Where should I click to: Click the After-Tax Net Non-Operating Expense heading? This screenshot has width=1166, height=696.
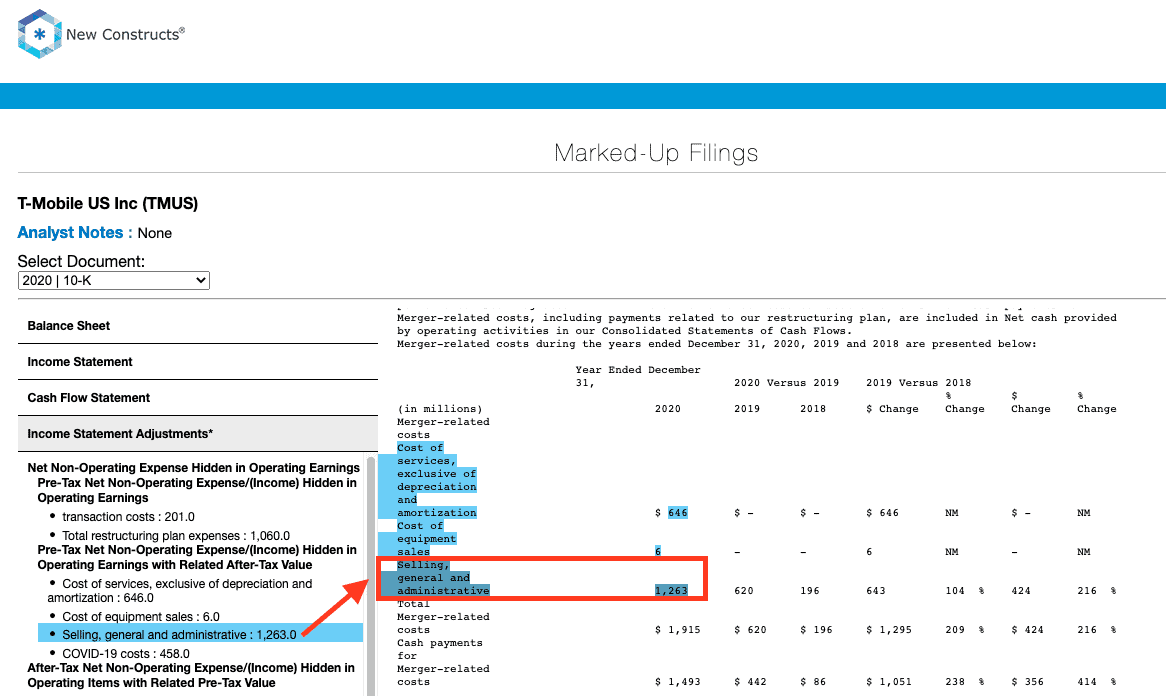point(191,675)
